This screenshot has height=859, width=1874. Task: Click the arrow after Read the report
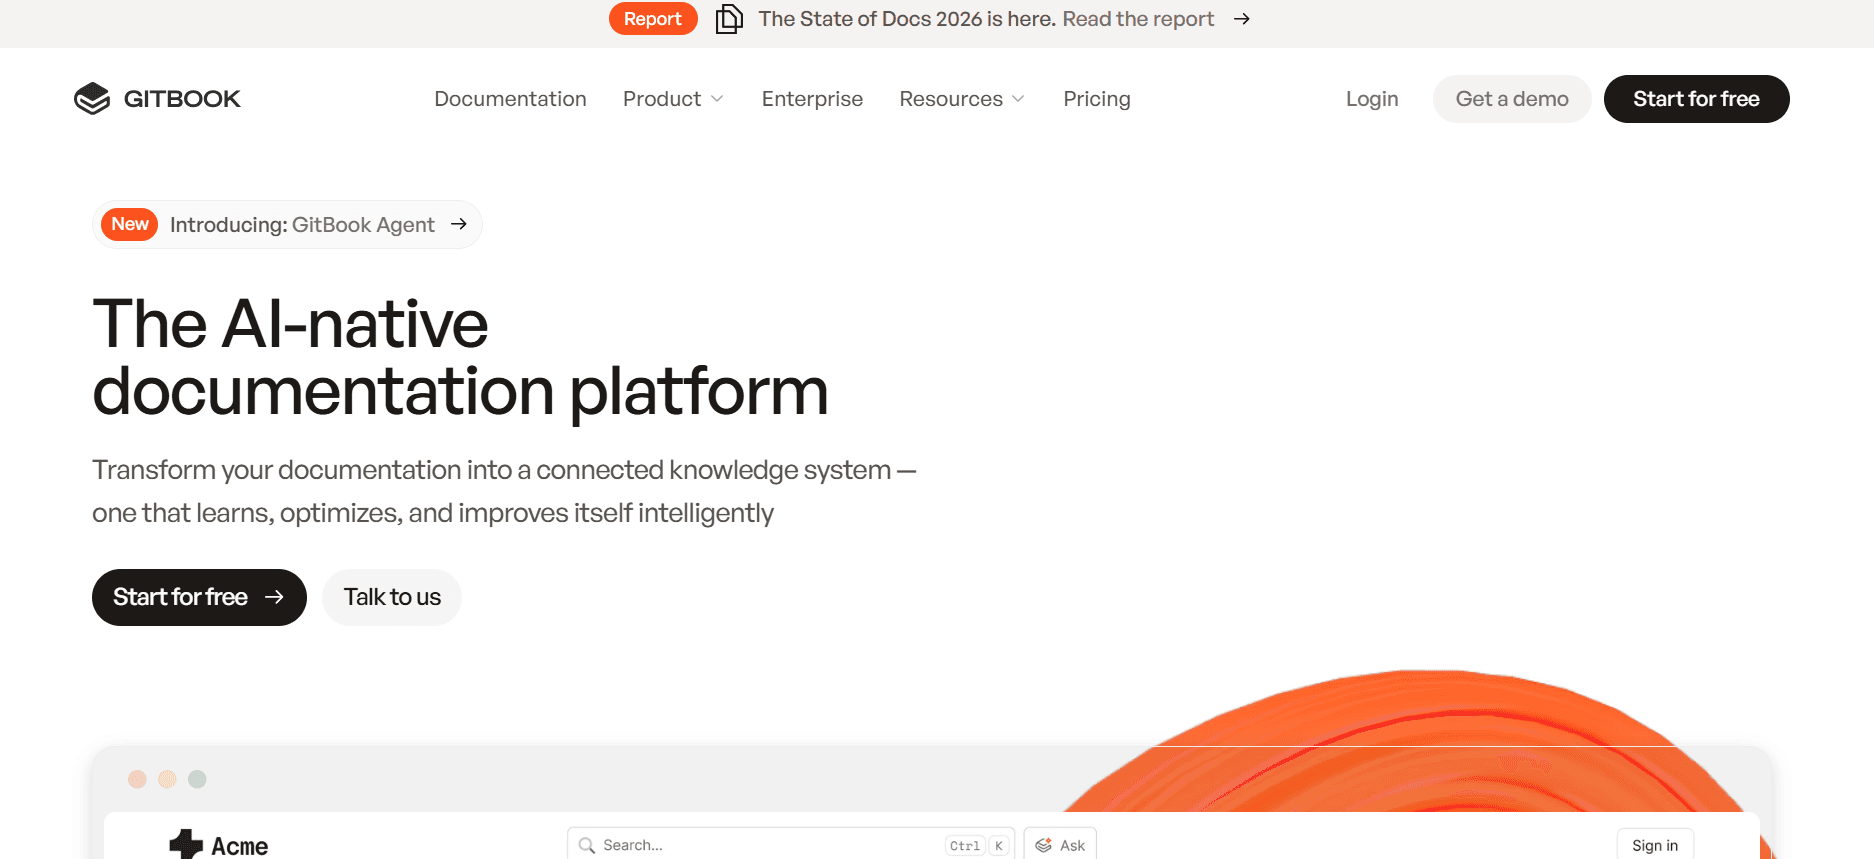(1242, 19)
